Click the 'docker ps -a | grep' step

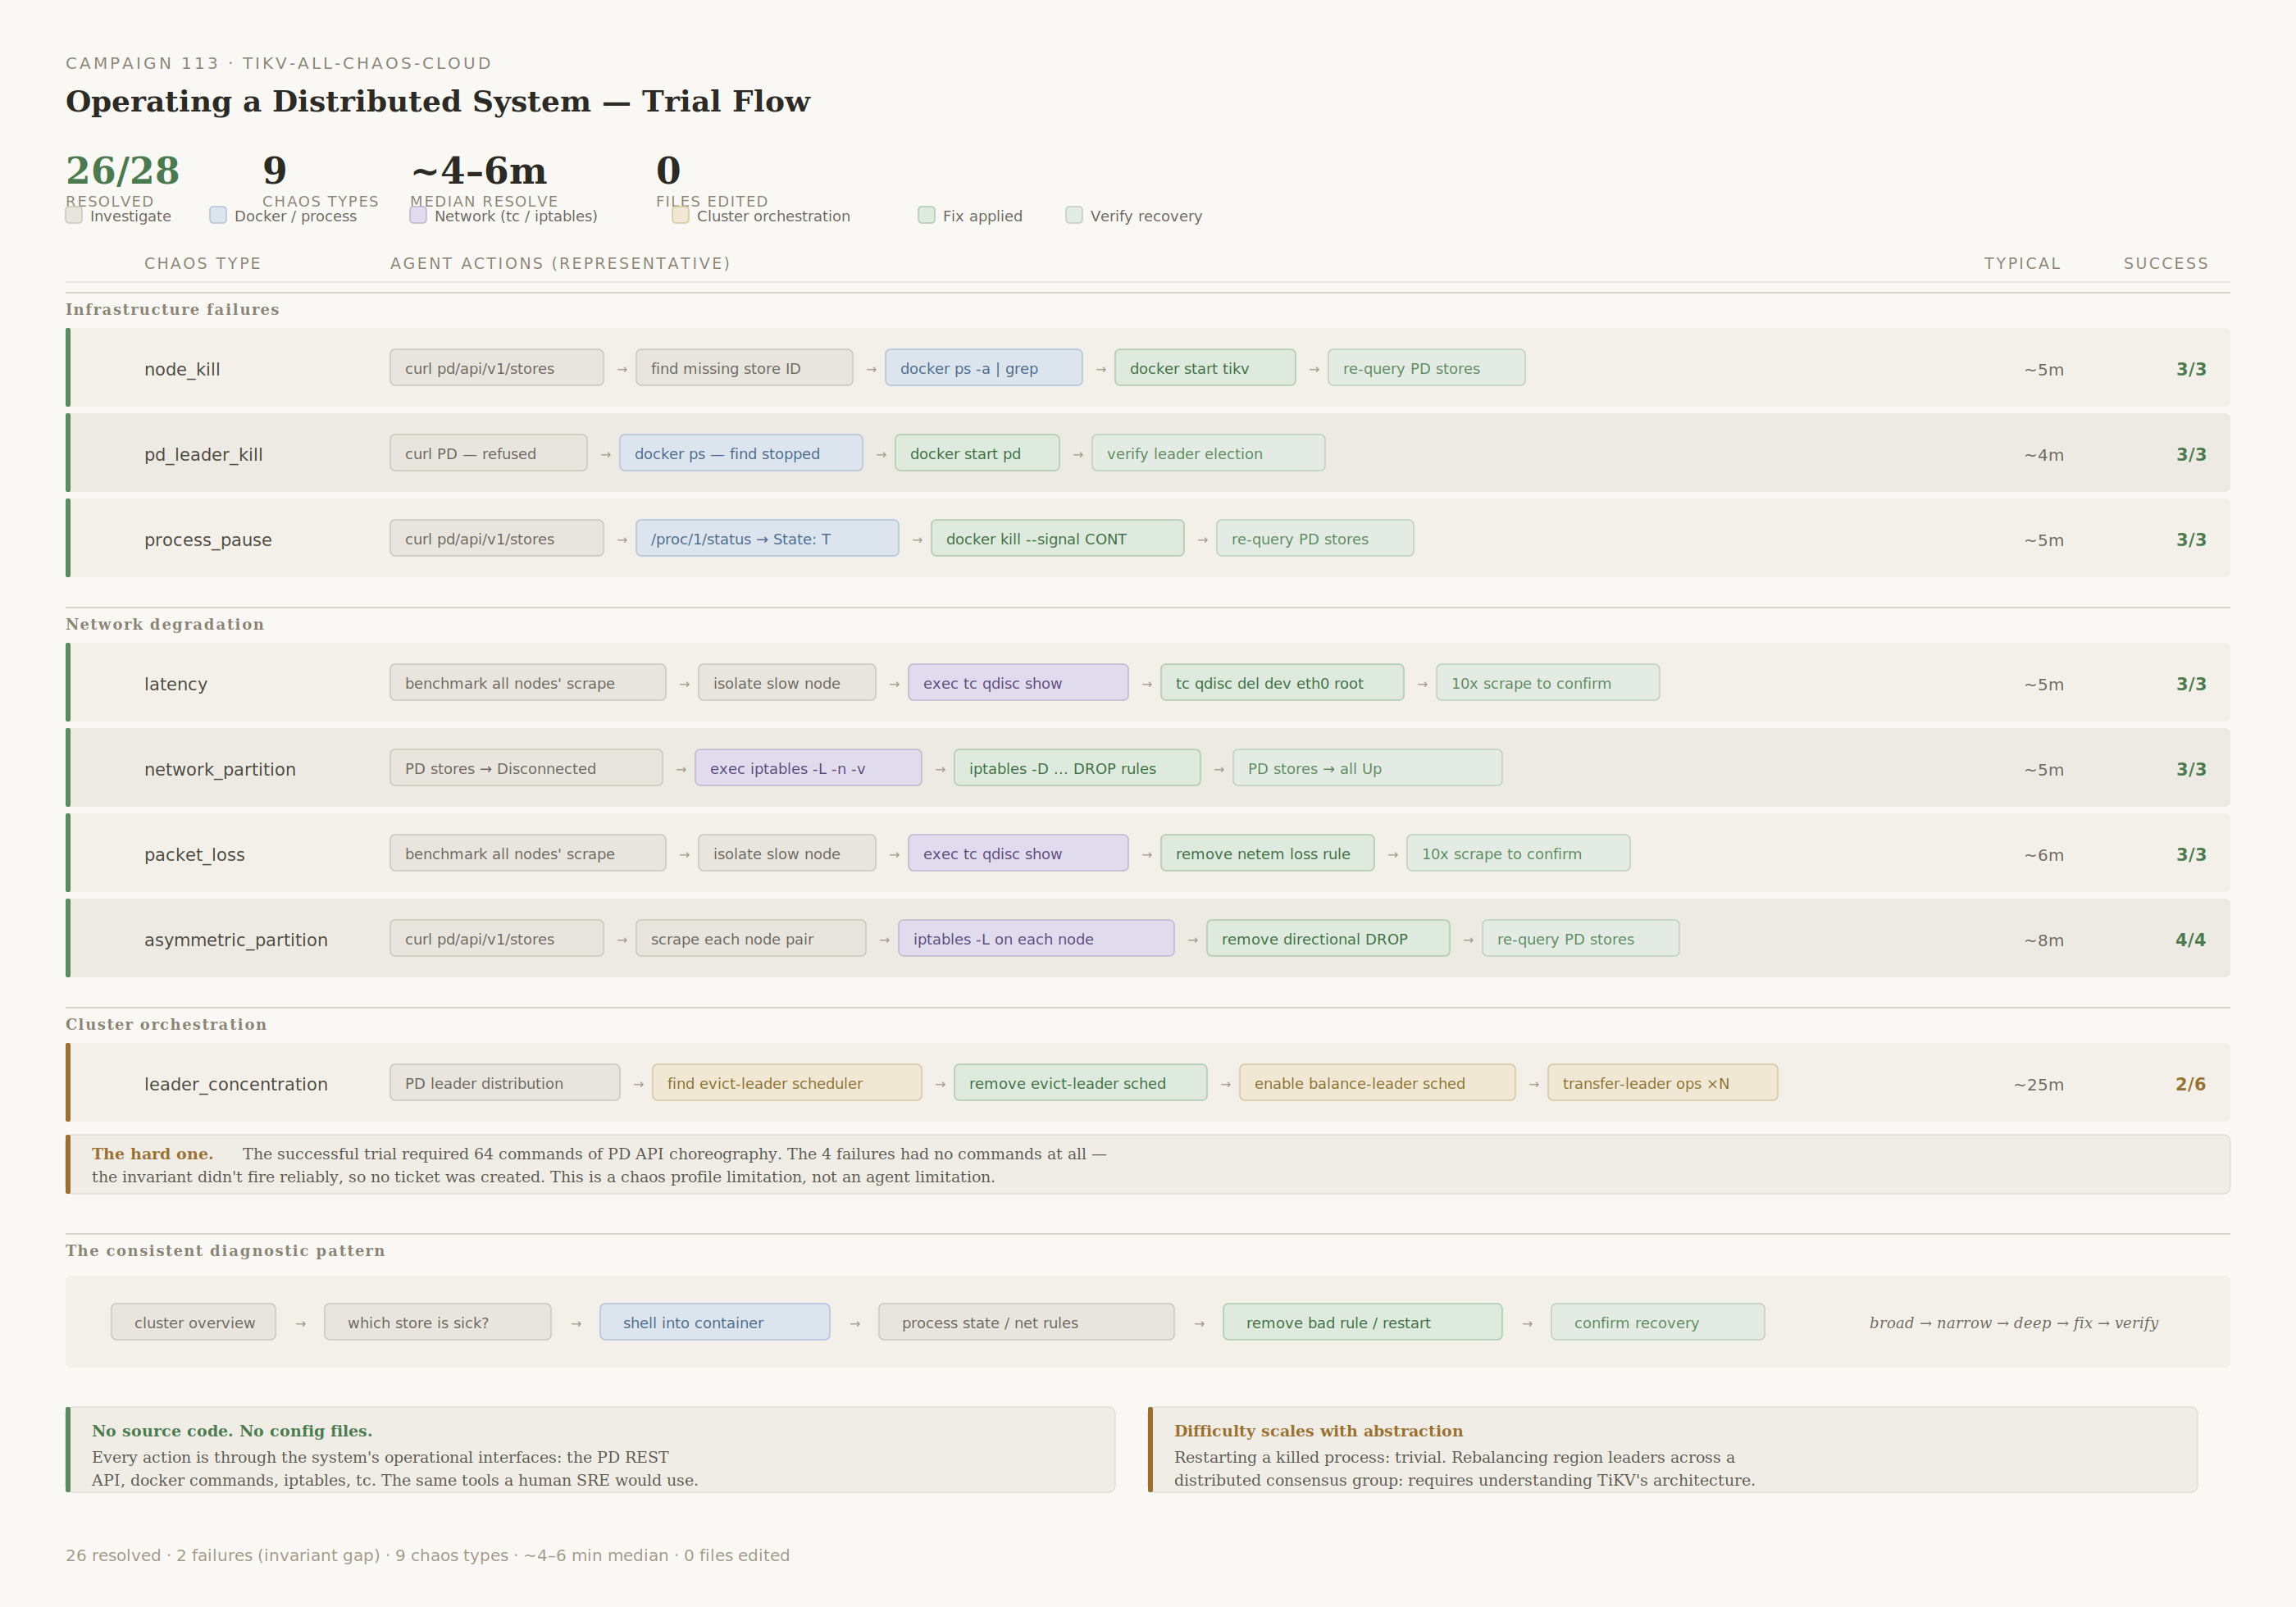983,368
